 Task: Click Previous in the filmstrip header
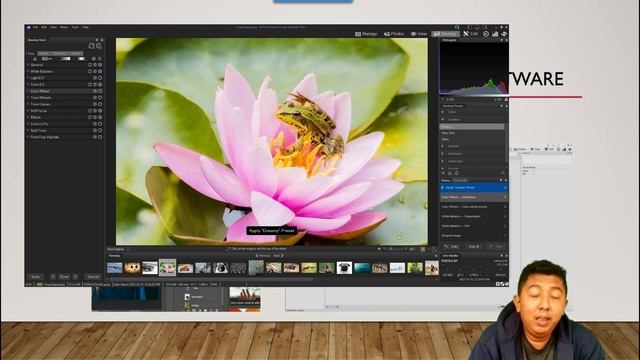click(263, 256)
